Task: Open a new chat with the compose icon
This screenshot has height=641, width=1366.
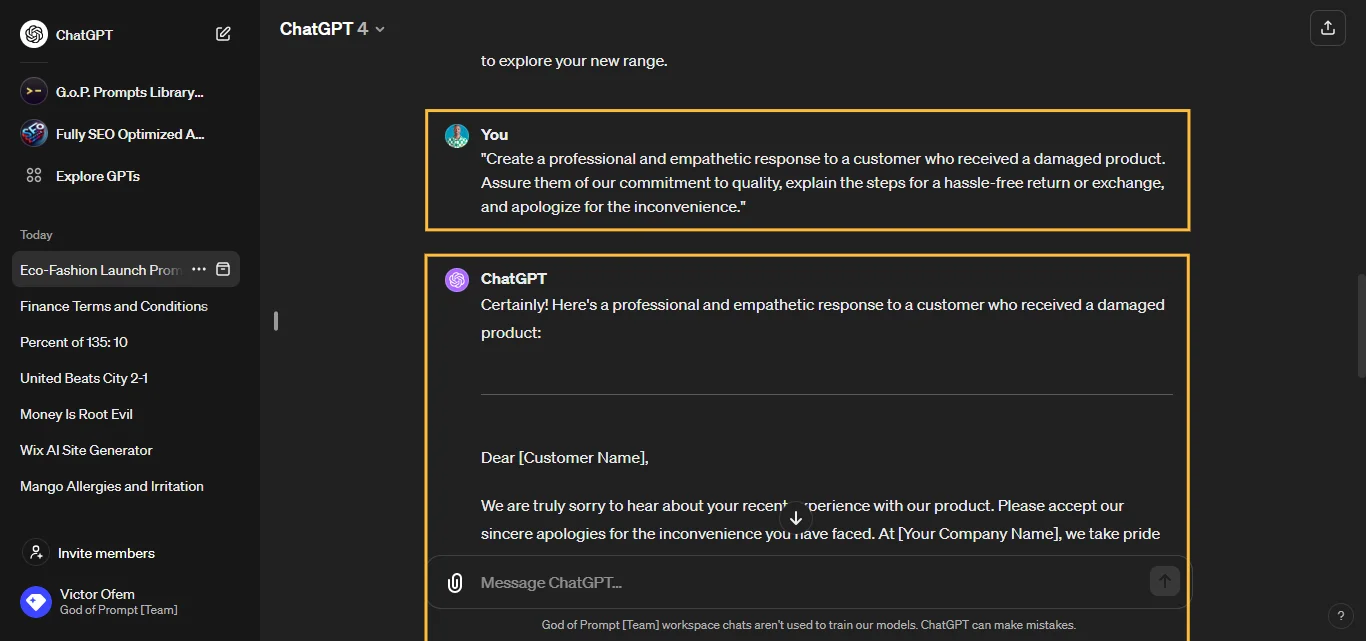Action: [x=223, y=33]
